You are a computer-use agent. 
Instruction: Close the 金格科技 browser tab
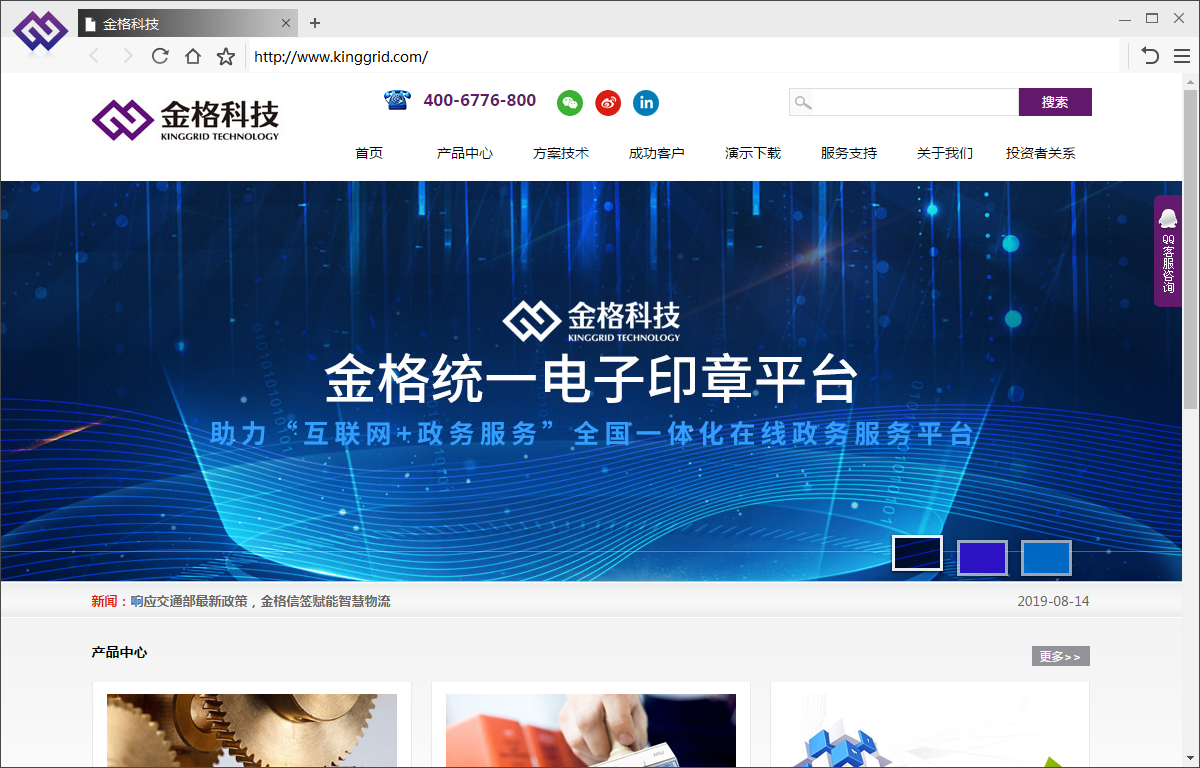click(x=286, y=23)
